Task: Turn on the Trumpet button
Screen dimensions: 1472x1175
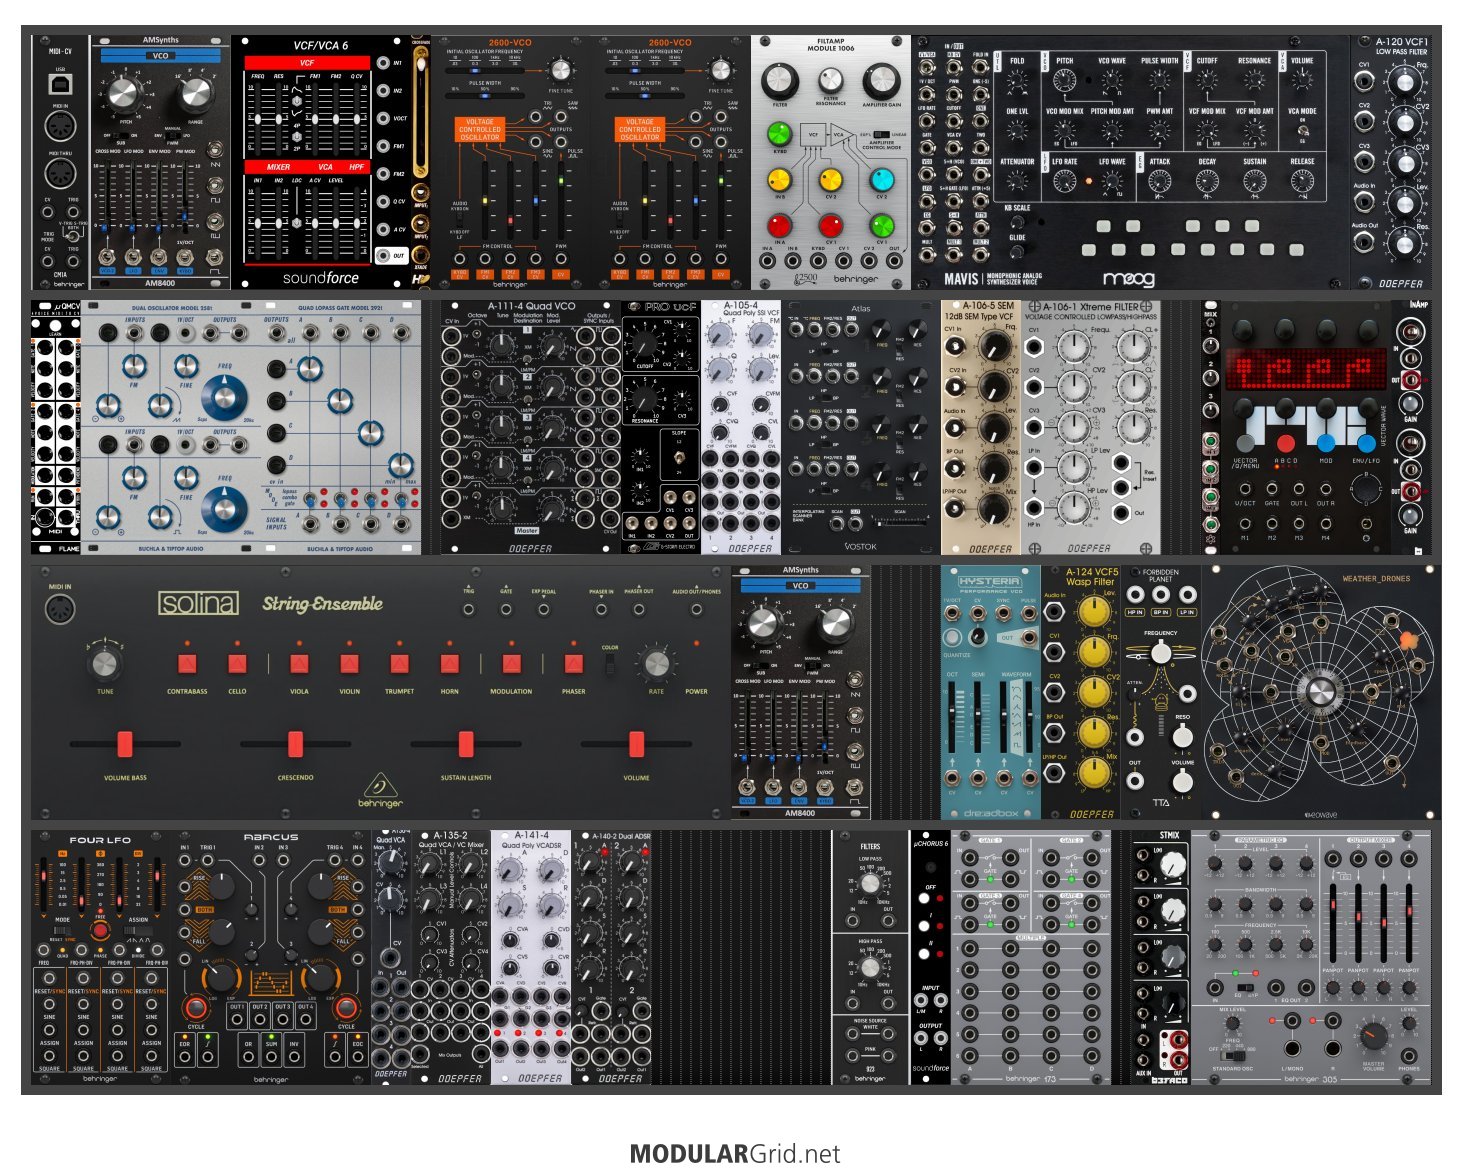Action: click(399, 664)
